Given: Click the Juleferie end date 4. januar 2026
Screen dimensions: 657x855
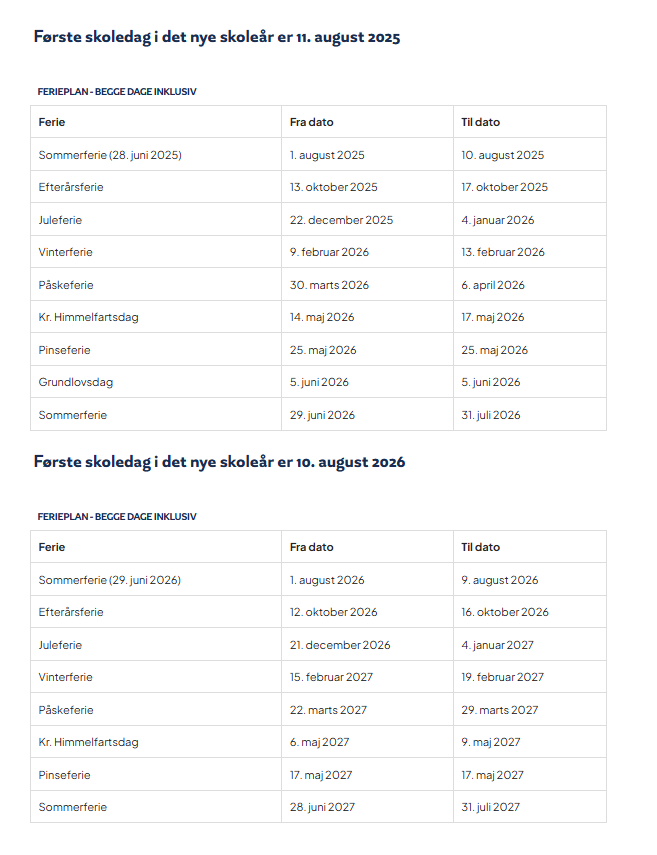Looking at the screenshot, I should [x=498, y=220].
